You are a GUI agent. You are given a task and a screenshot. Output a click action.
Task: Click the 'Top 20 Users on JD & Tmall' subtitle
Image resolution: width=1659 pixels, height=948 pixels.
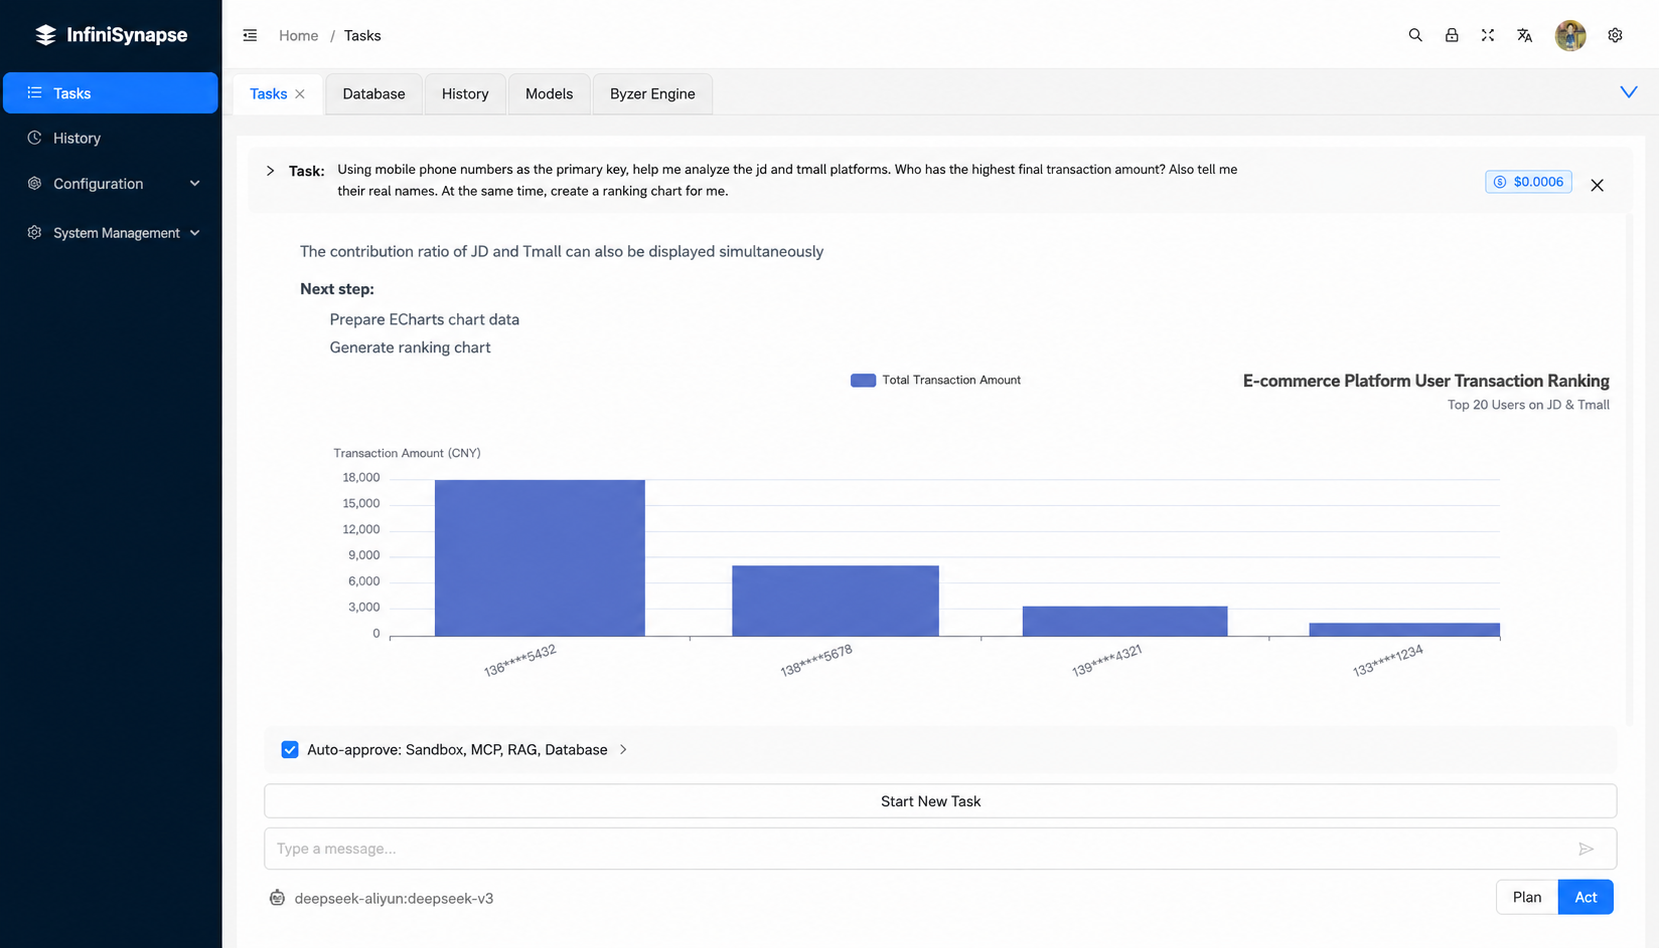(x=1528, y=405)
